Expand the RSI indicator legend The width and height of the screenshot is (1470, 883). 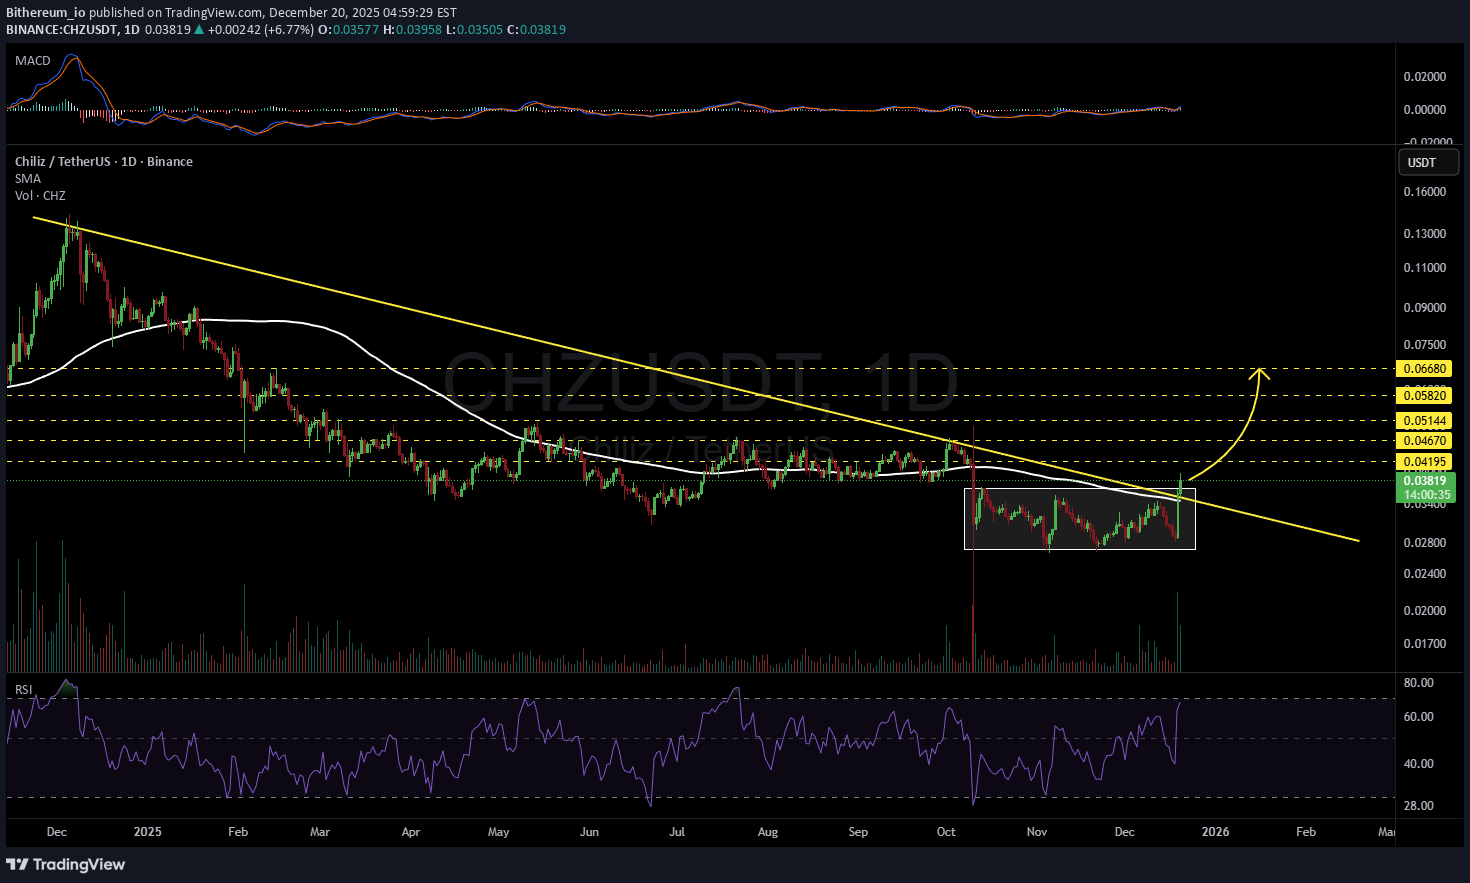point(23,690)
